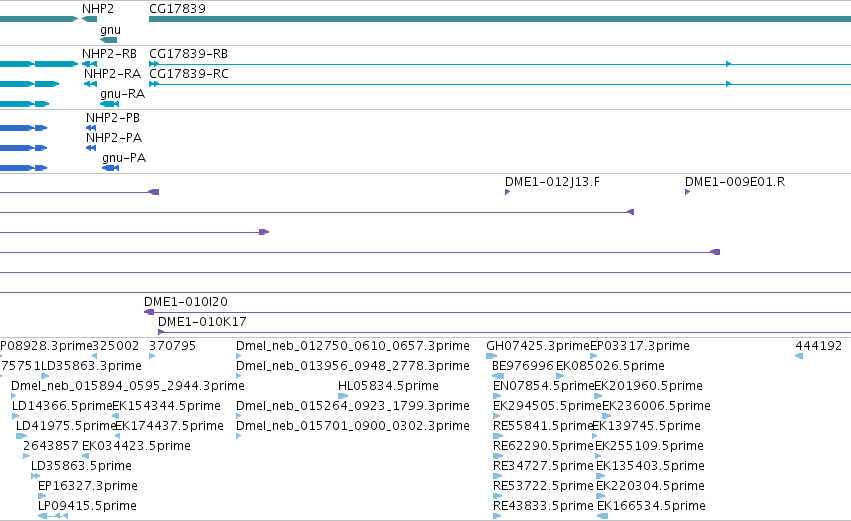851x521 pixels.
Task: Click the gnu gene label
Action: pos(110,30)
